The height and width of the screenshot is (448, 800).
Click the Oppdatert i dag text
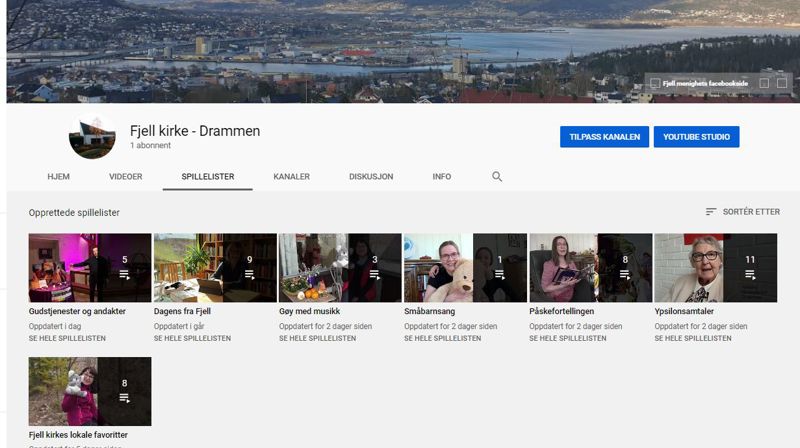pos(55,326)
